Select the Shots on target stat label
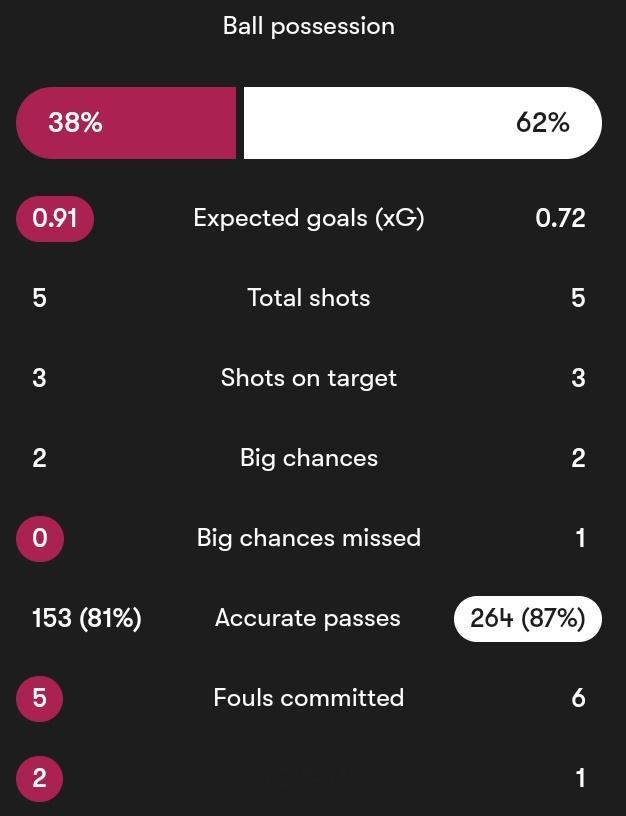This screenshot has height=816, width=626. click(x=309, y=378)
